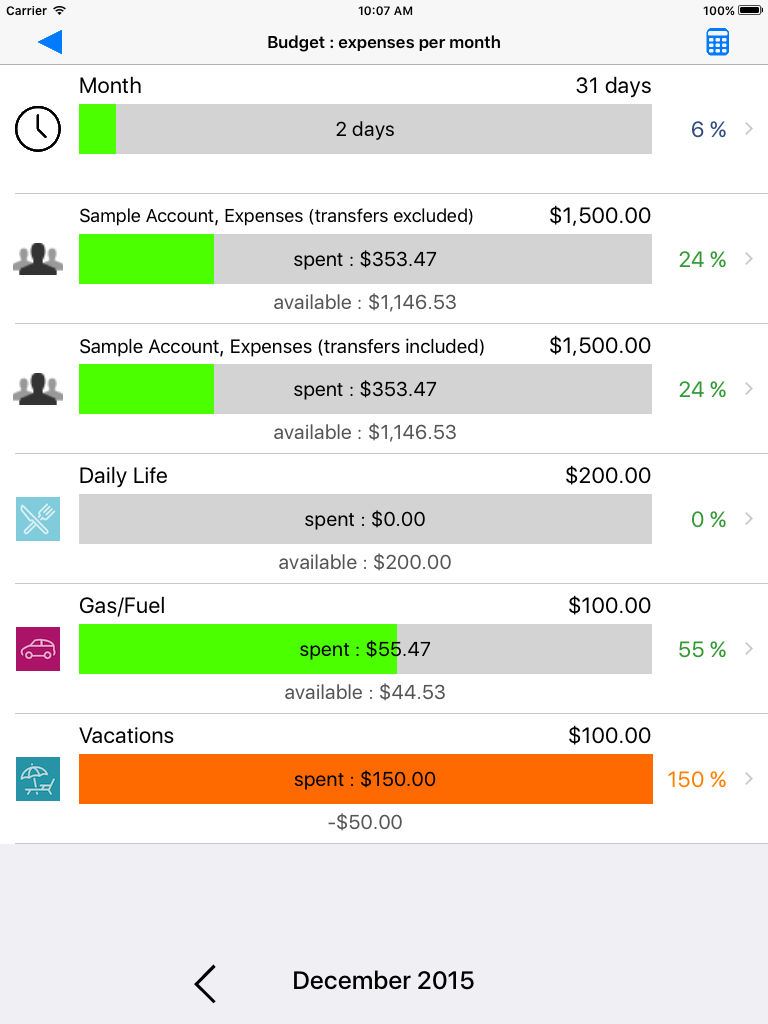Open the calculator grid icon
Screen dimensions: 768x1024
[717, 42]
